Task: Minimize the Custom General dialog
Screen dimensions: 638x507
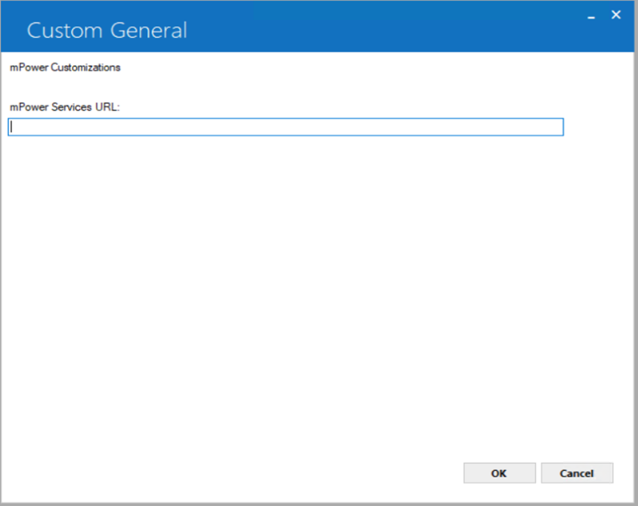Action: [x=591, y=17]
